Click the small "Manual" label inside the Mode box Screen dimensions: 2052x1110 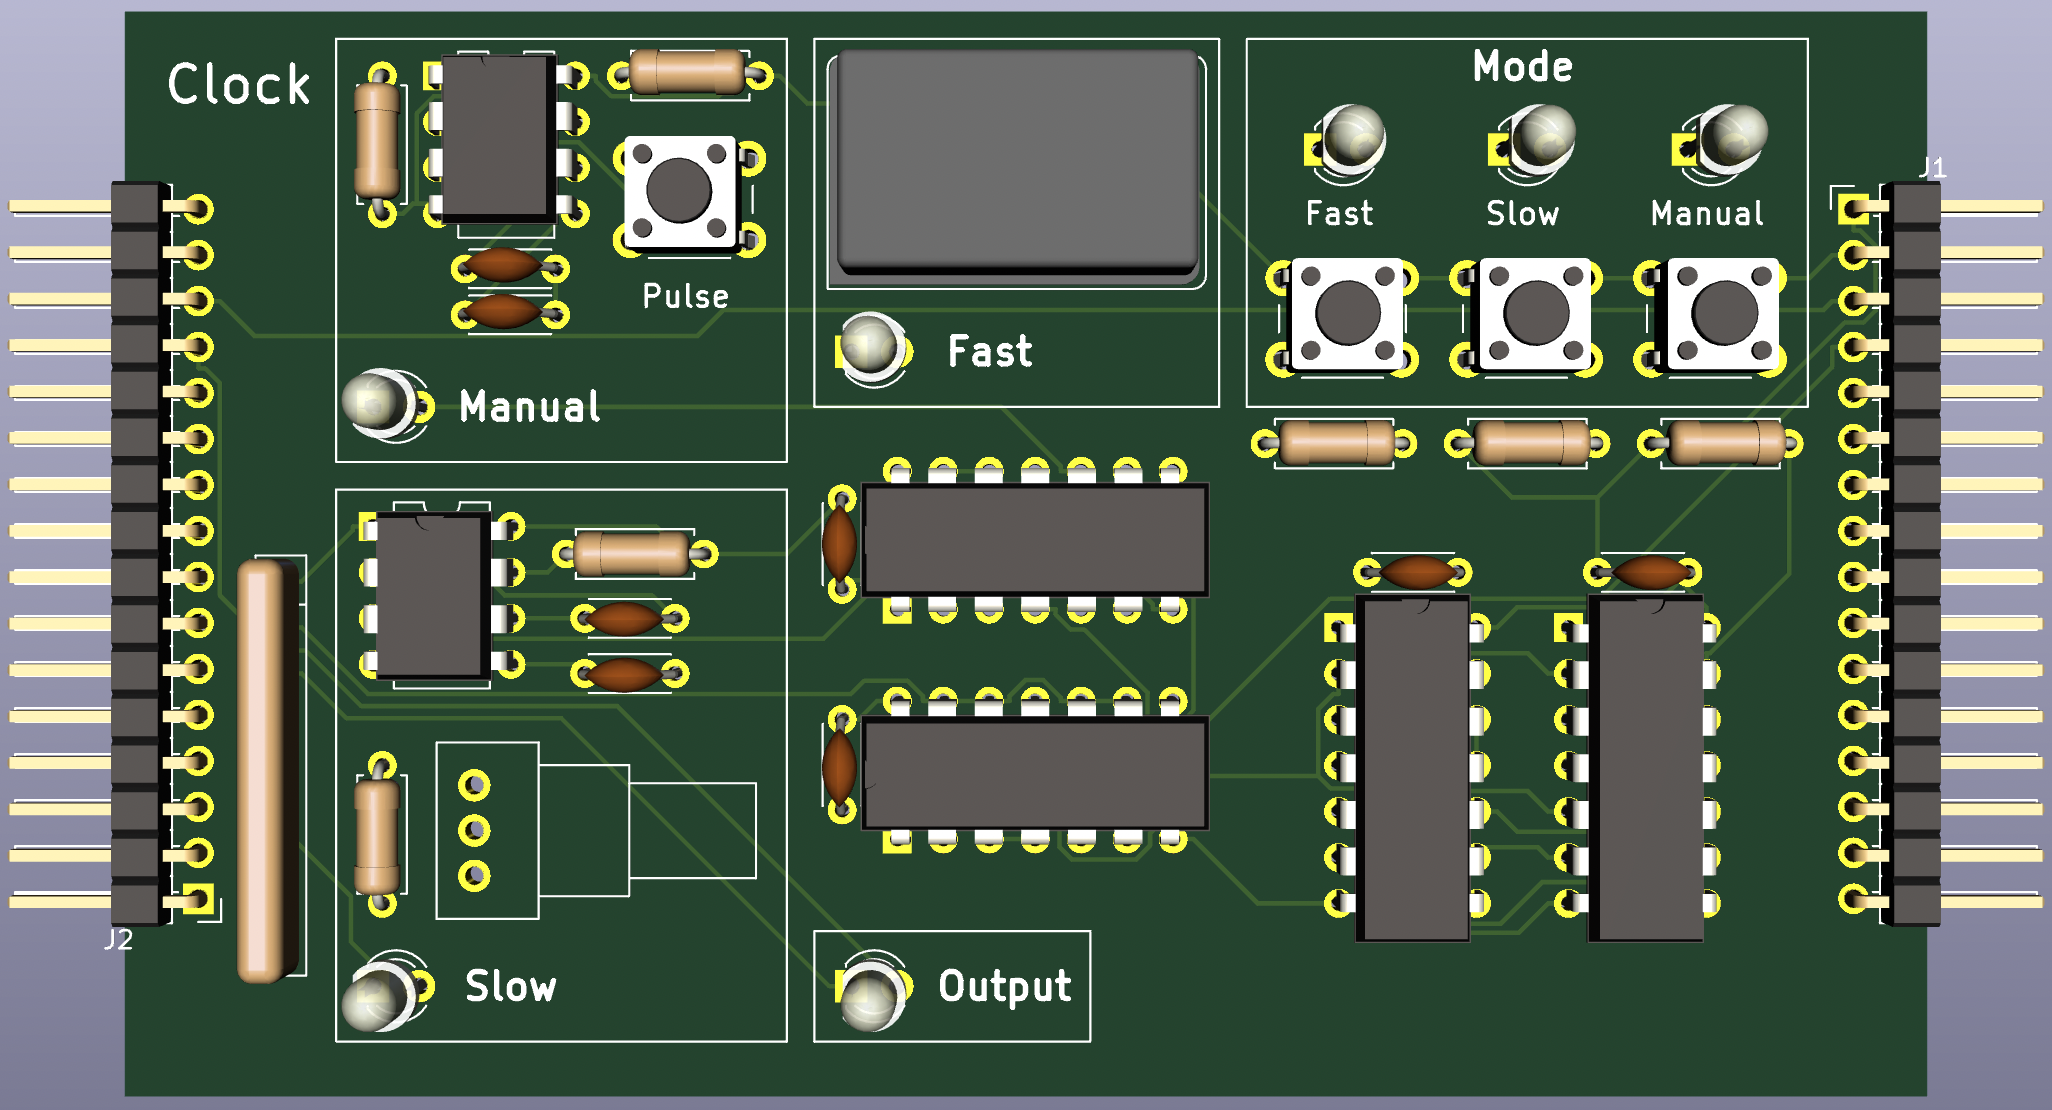pos(1708,213)
